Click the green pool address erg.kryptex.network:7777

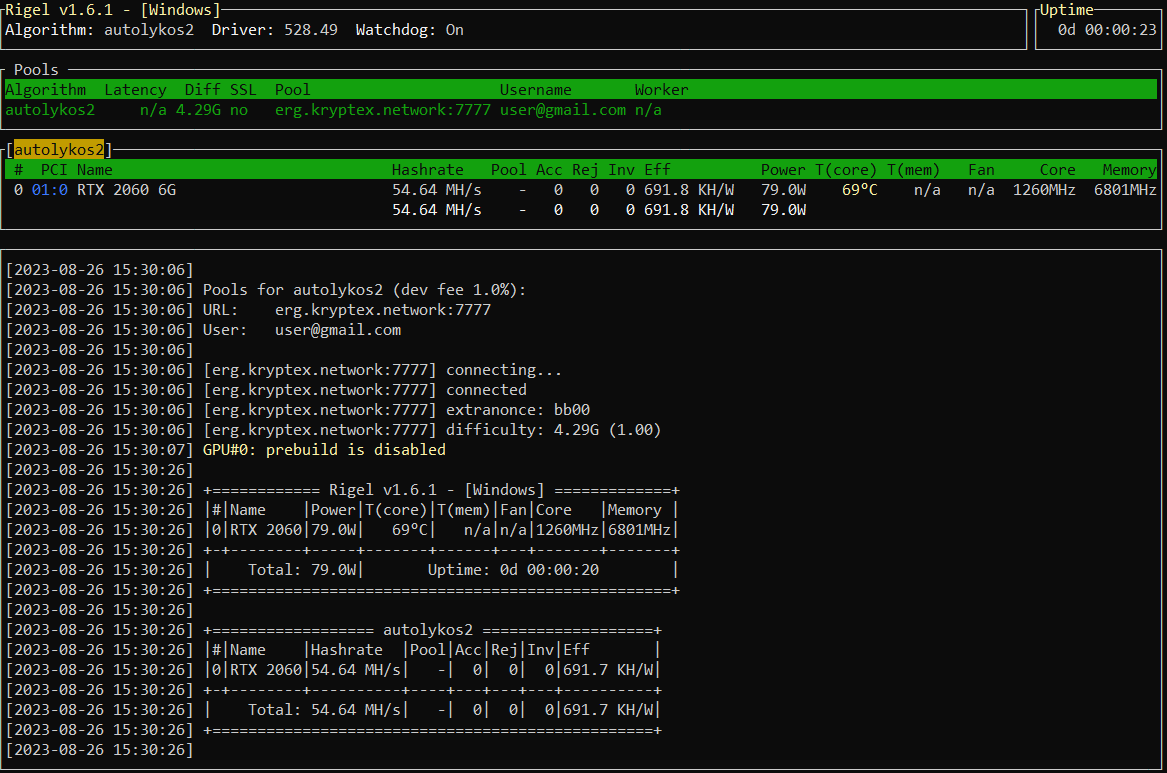(383, 110)
